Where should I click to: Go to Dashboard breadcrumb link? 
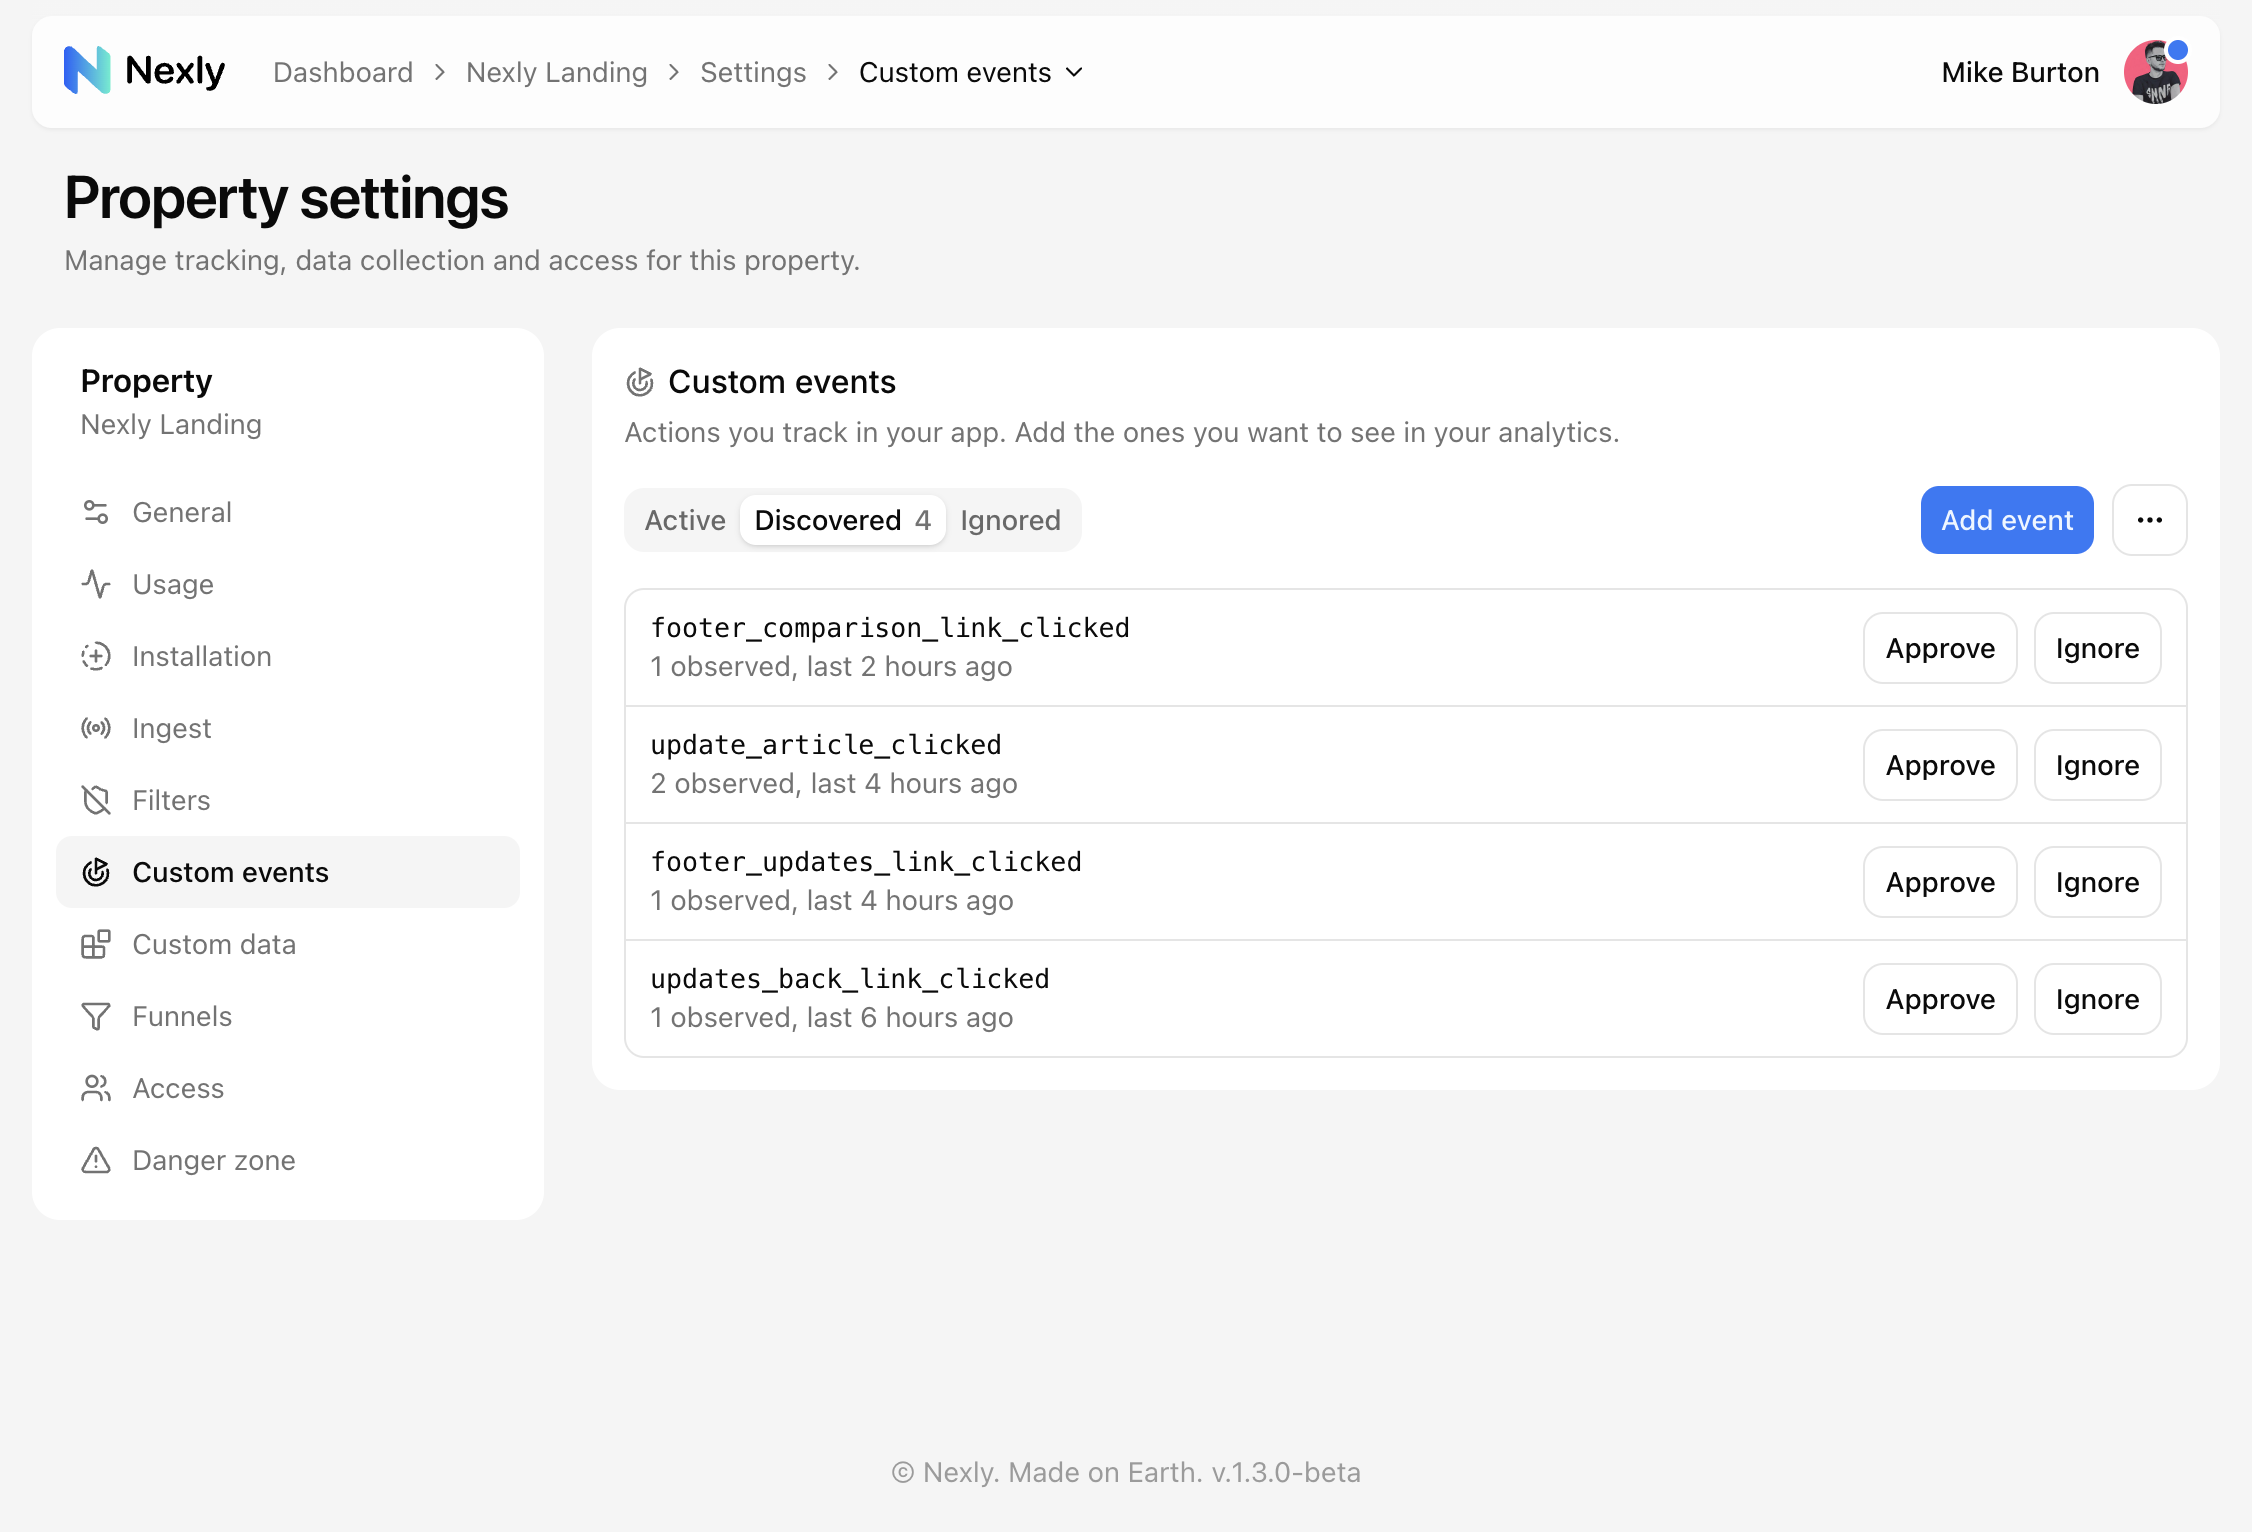(x=343, y=72)
